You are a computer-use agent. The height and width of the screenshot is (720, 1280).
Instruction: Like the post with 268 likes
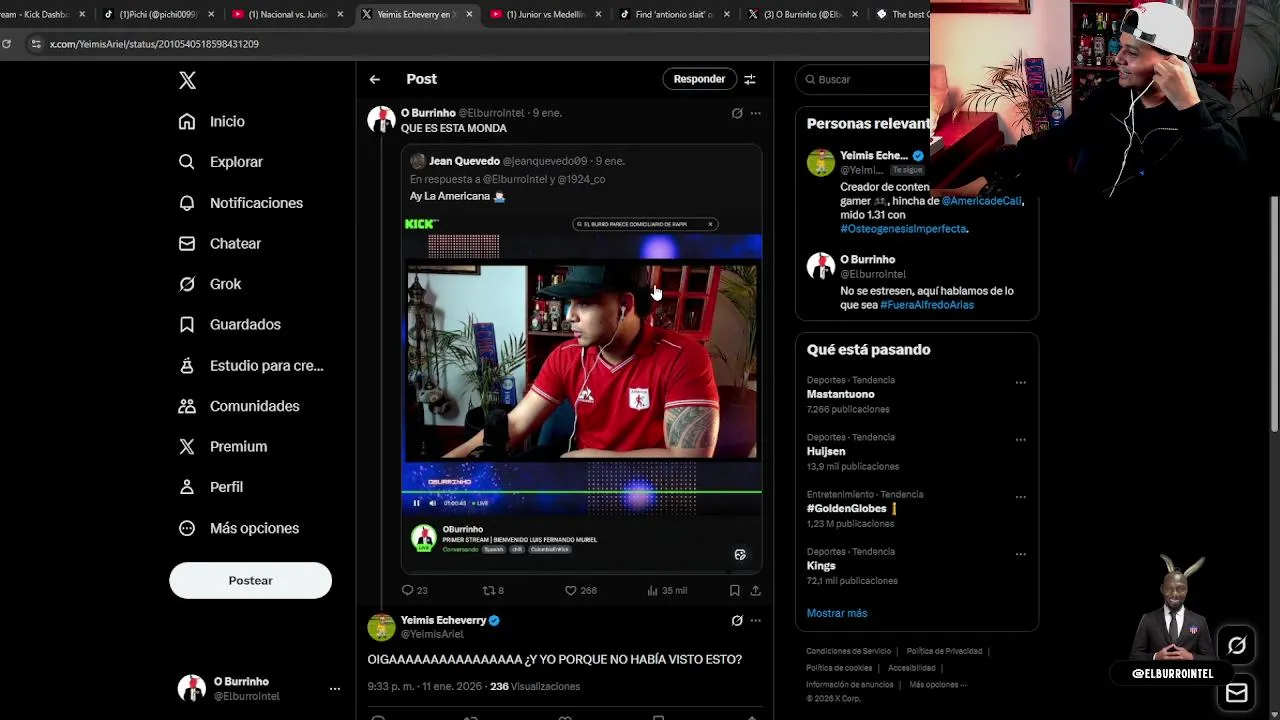(580, 590)
